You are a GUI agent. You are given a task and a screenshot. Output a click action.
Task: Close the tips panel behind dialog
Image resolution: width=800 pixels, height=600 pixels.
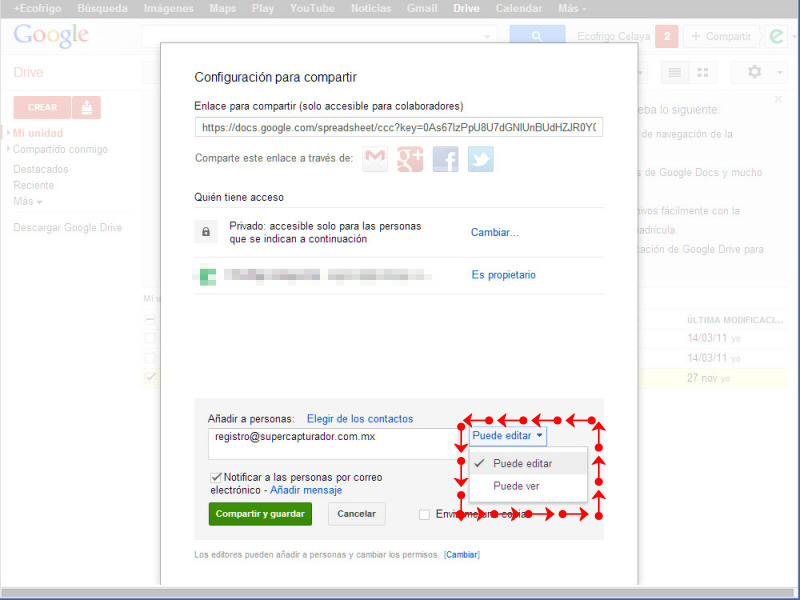[778, 99]
